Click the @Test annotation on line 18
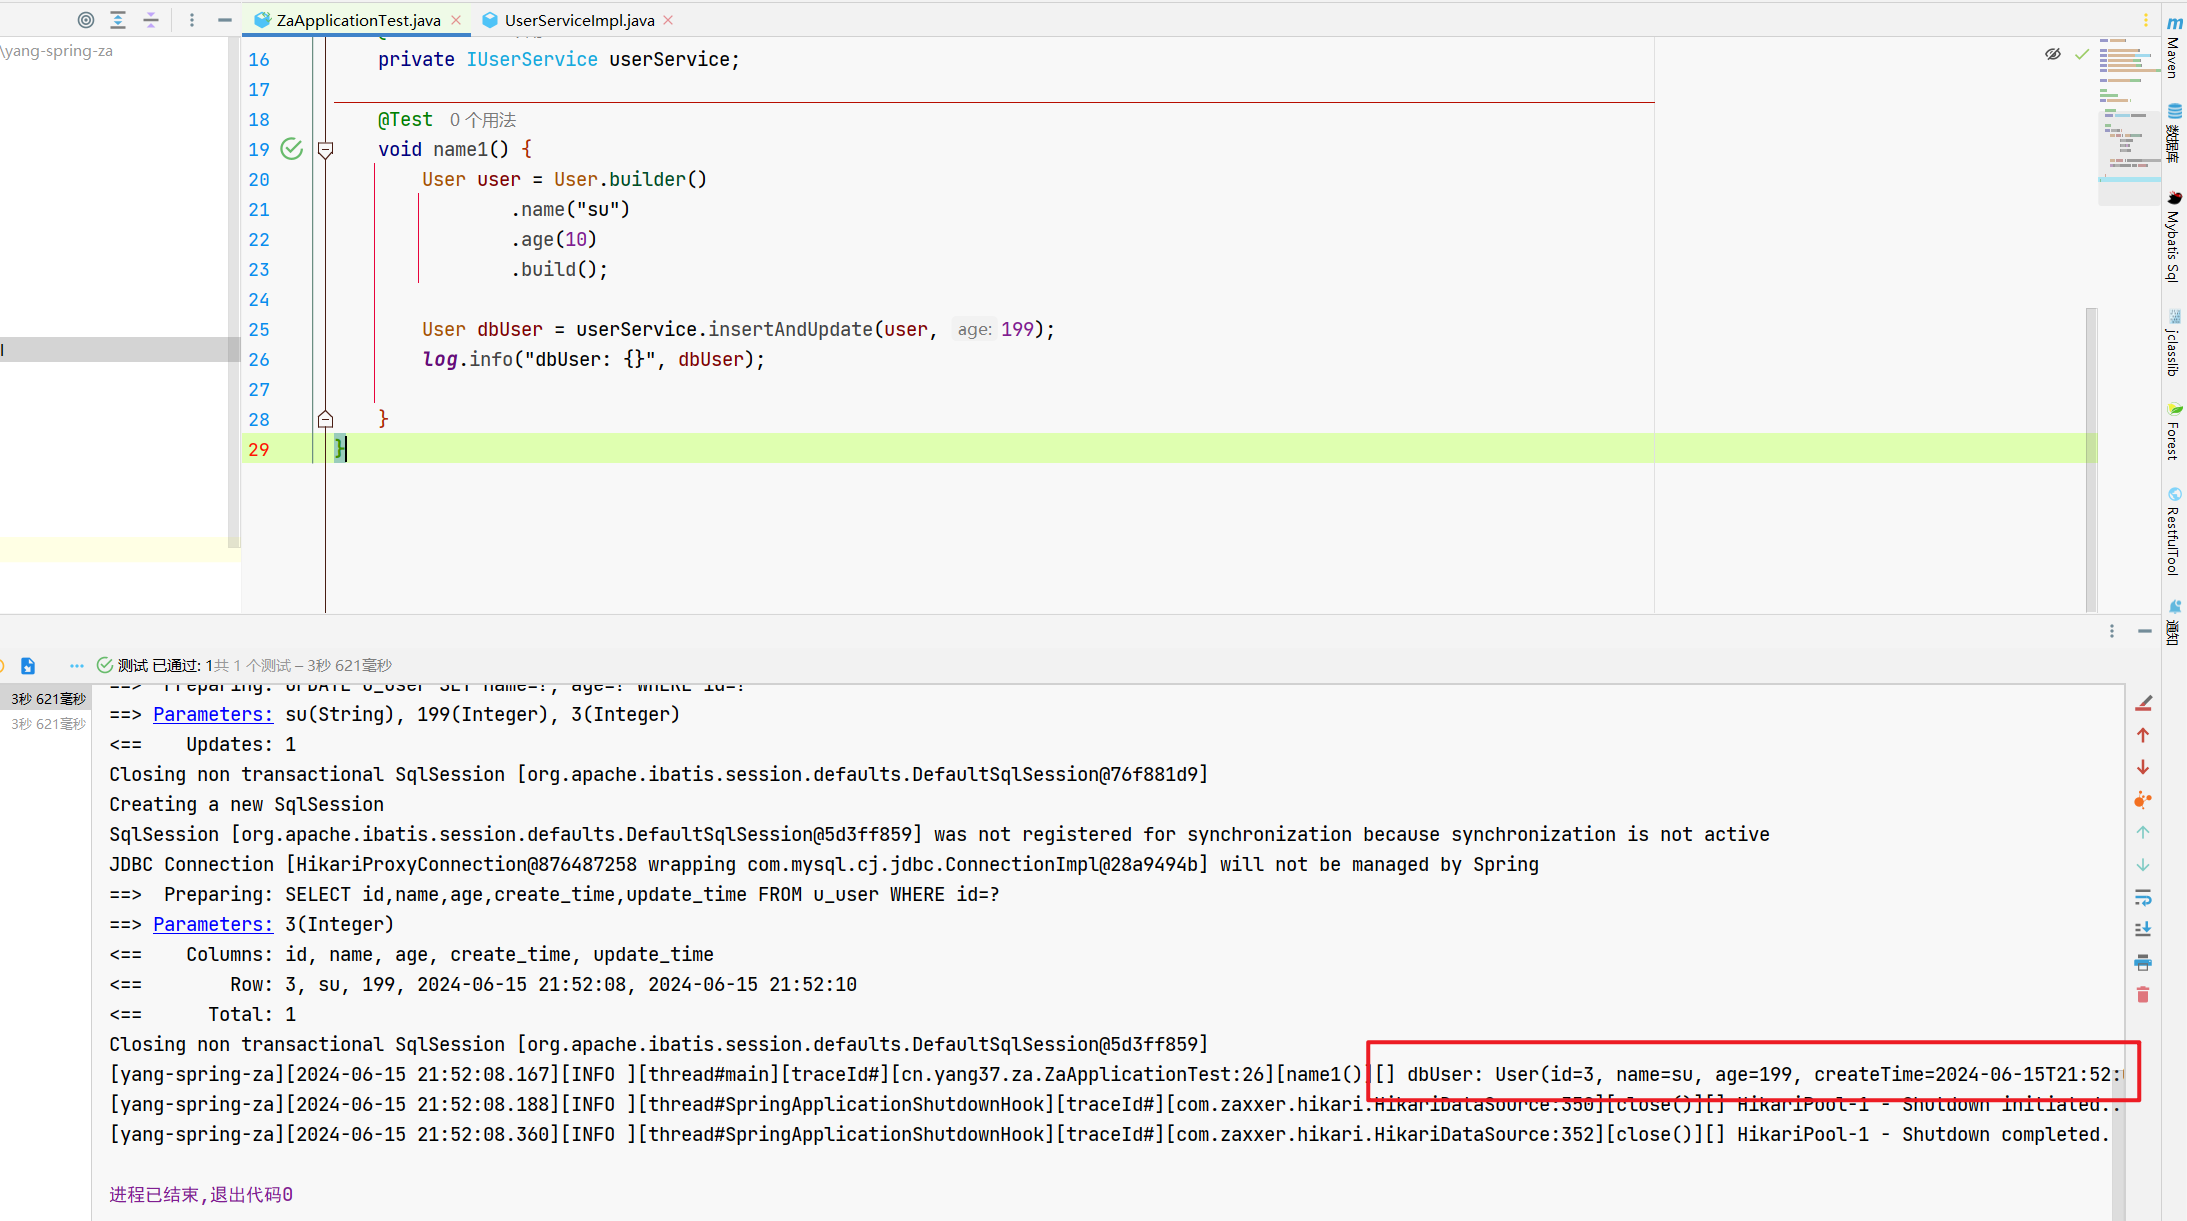The width and height of the screenshot is (2187, 1221). click(405, 120)
